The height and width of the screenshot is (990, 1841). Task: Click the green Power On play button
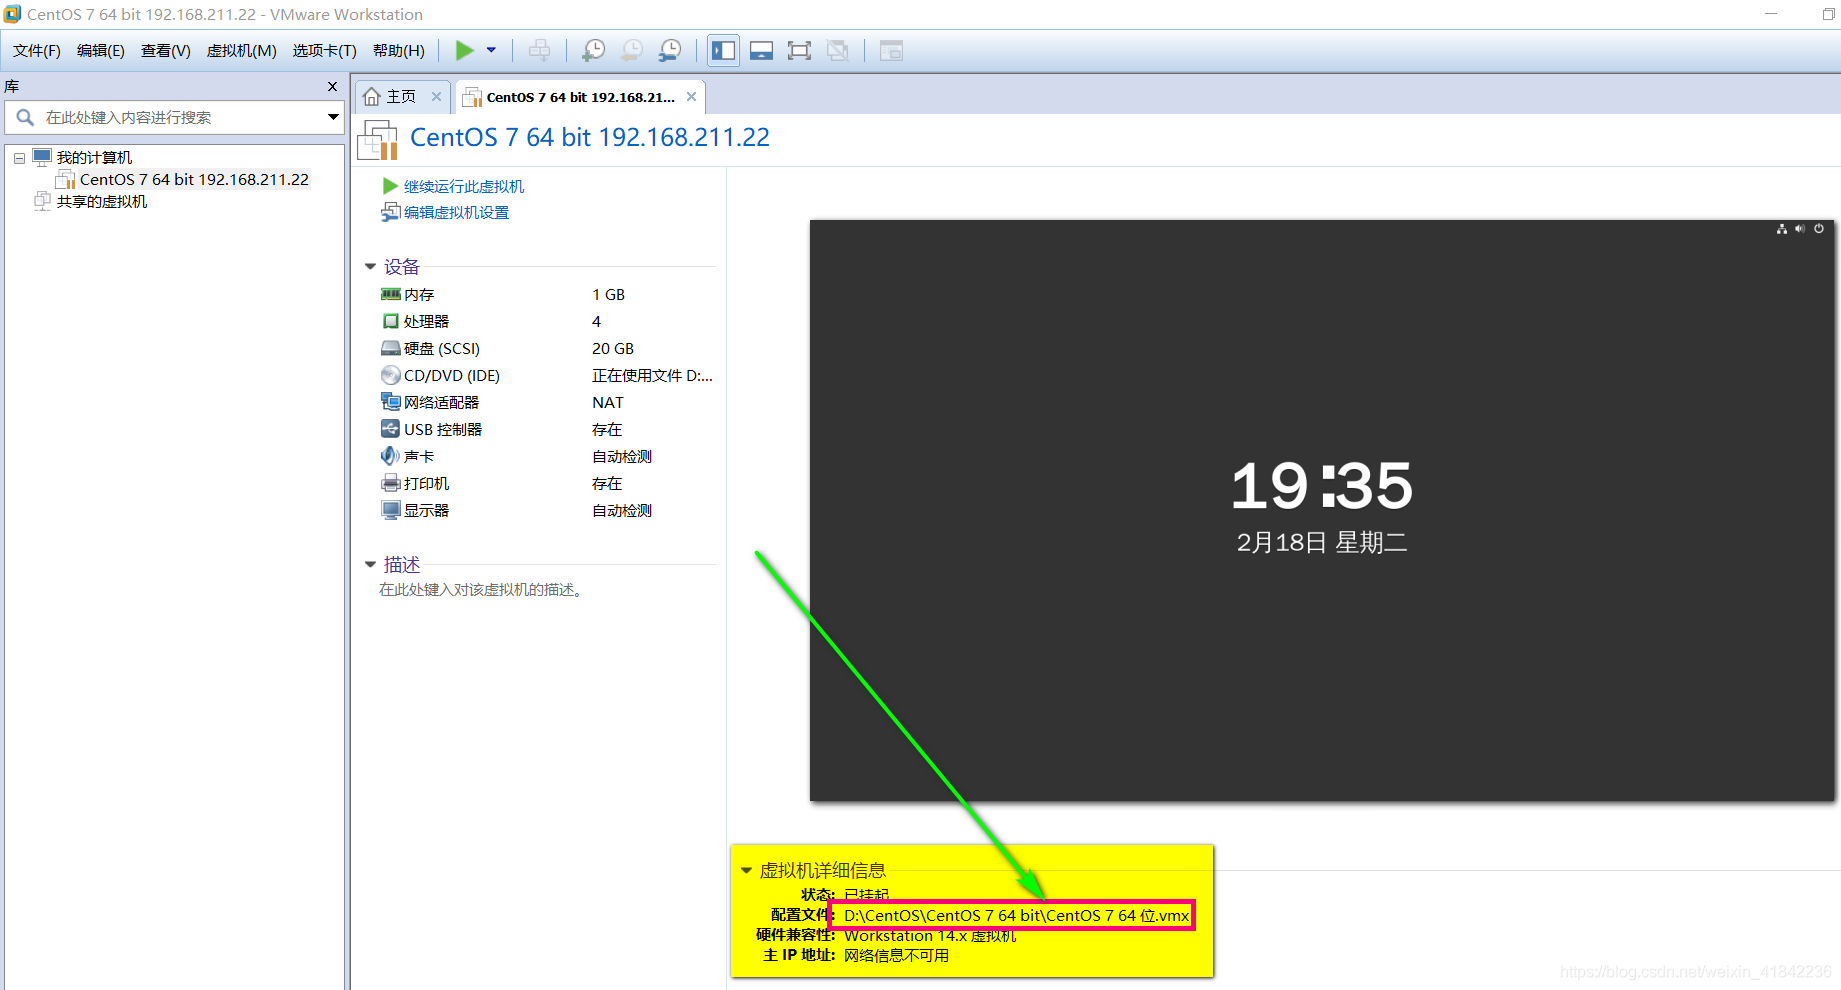(x=464, y=50)
